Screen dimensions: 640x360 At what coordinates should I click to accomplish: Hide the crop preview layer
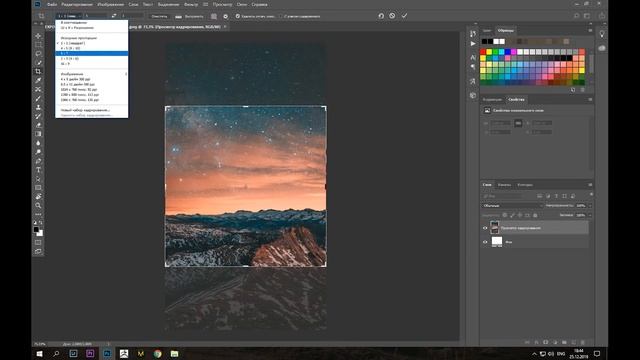coord(485,228)
